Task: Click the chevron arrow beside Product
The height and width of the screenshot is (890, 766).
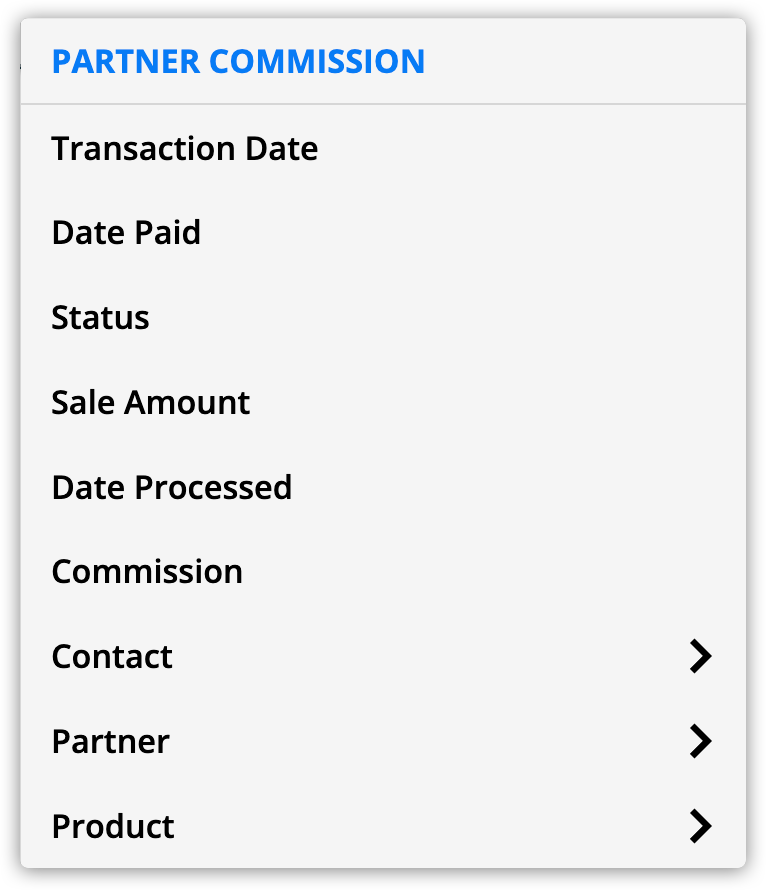Action: [700, 827]
